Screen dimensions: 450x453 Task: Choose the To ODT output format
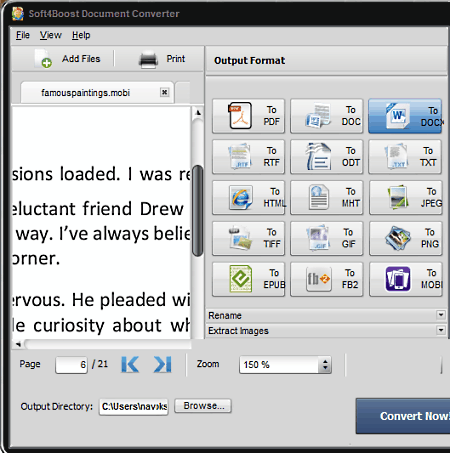(x=327, y=157)
